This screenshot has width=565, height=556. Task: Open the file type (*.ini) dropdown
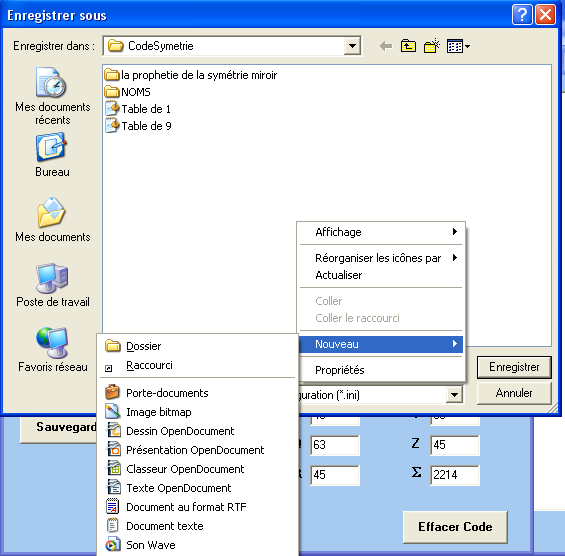click(454, 395)
